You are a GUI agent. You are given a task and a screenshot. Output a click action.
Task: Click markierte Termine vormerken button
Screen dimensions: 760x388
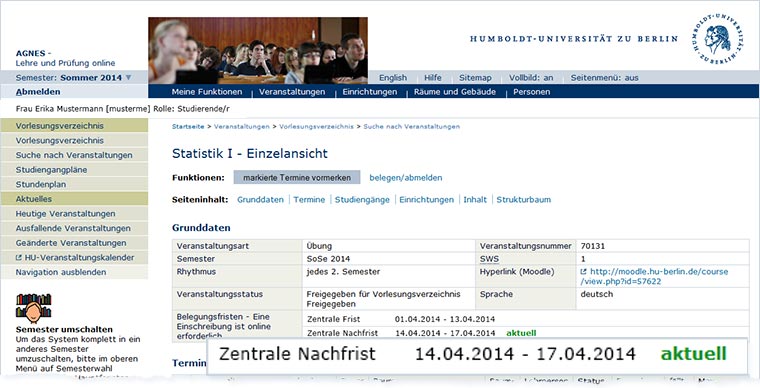(x=297, y=177)
